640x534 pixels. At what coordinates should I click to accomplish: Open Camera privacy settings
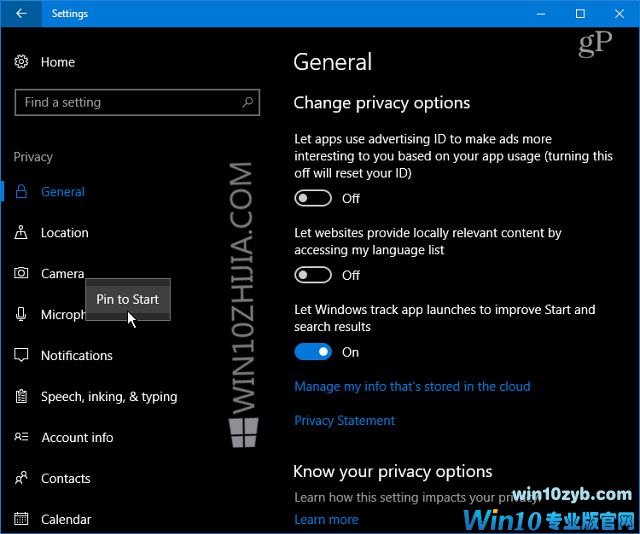(x=62, y=274)
